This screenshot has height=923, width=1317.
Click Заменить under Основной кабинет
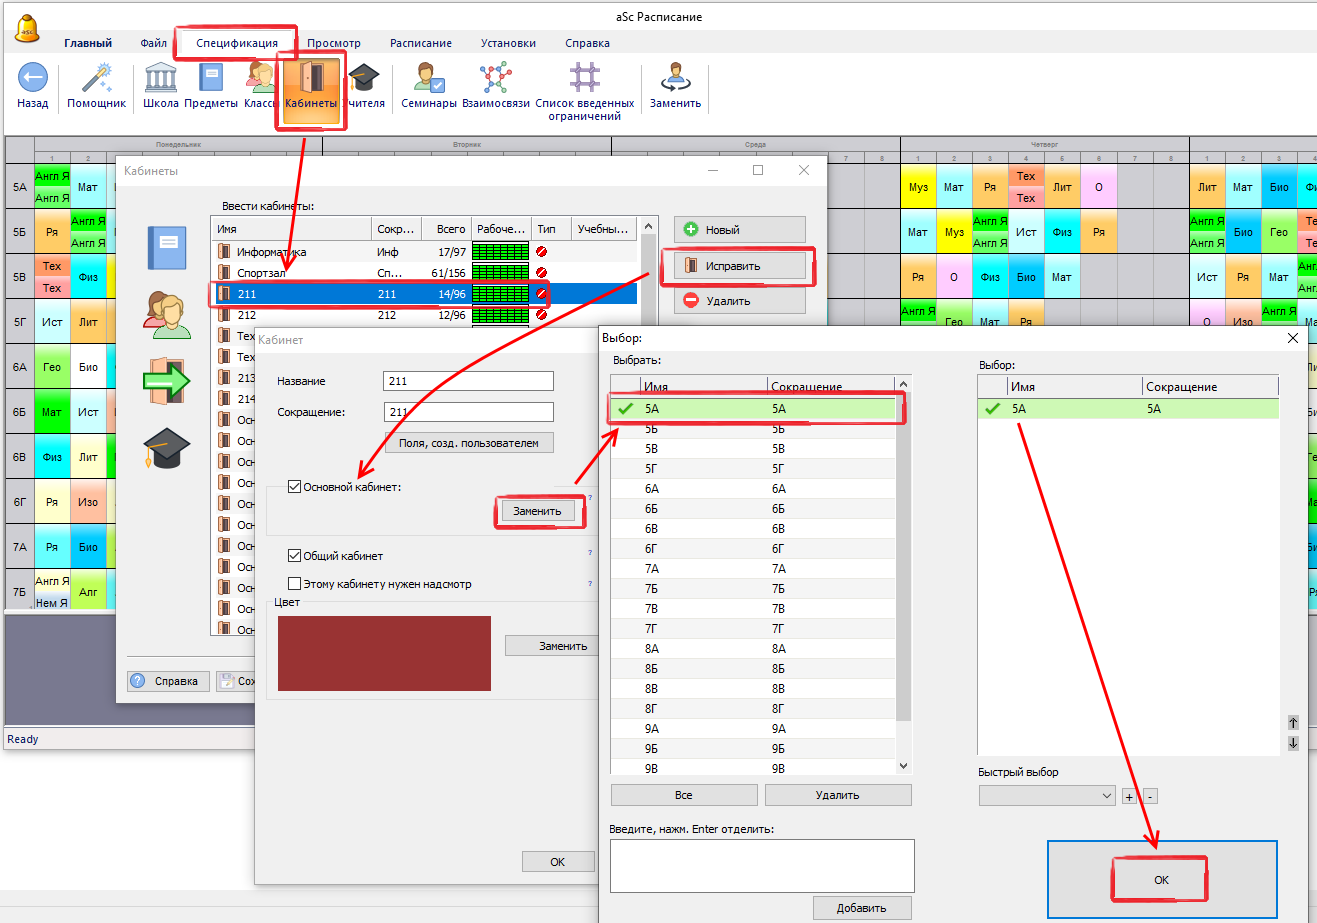coord(538,511)
